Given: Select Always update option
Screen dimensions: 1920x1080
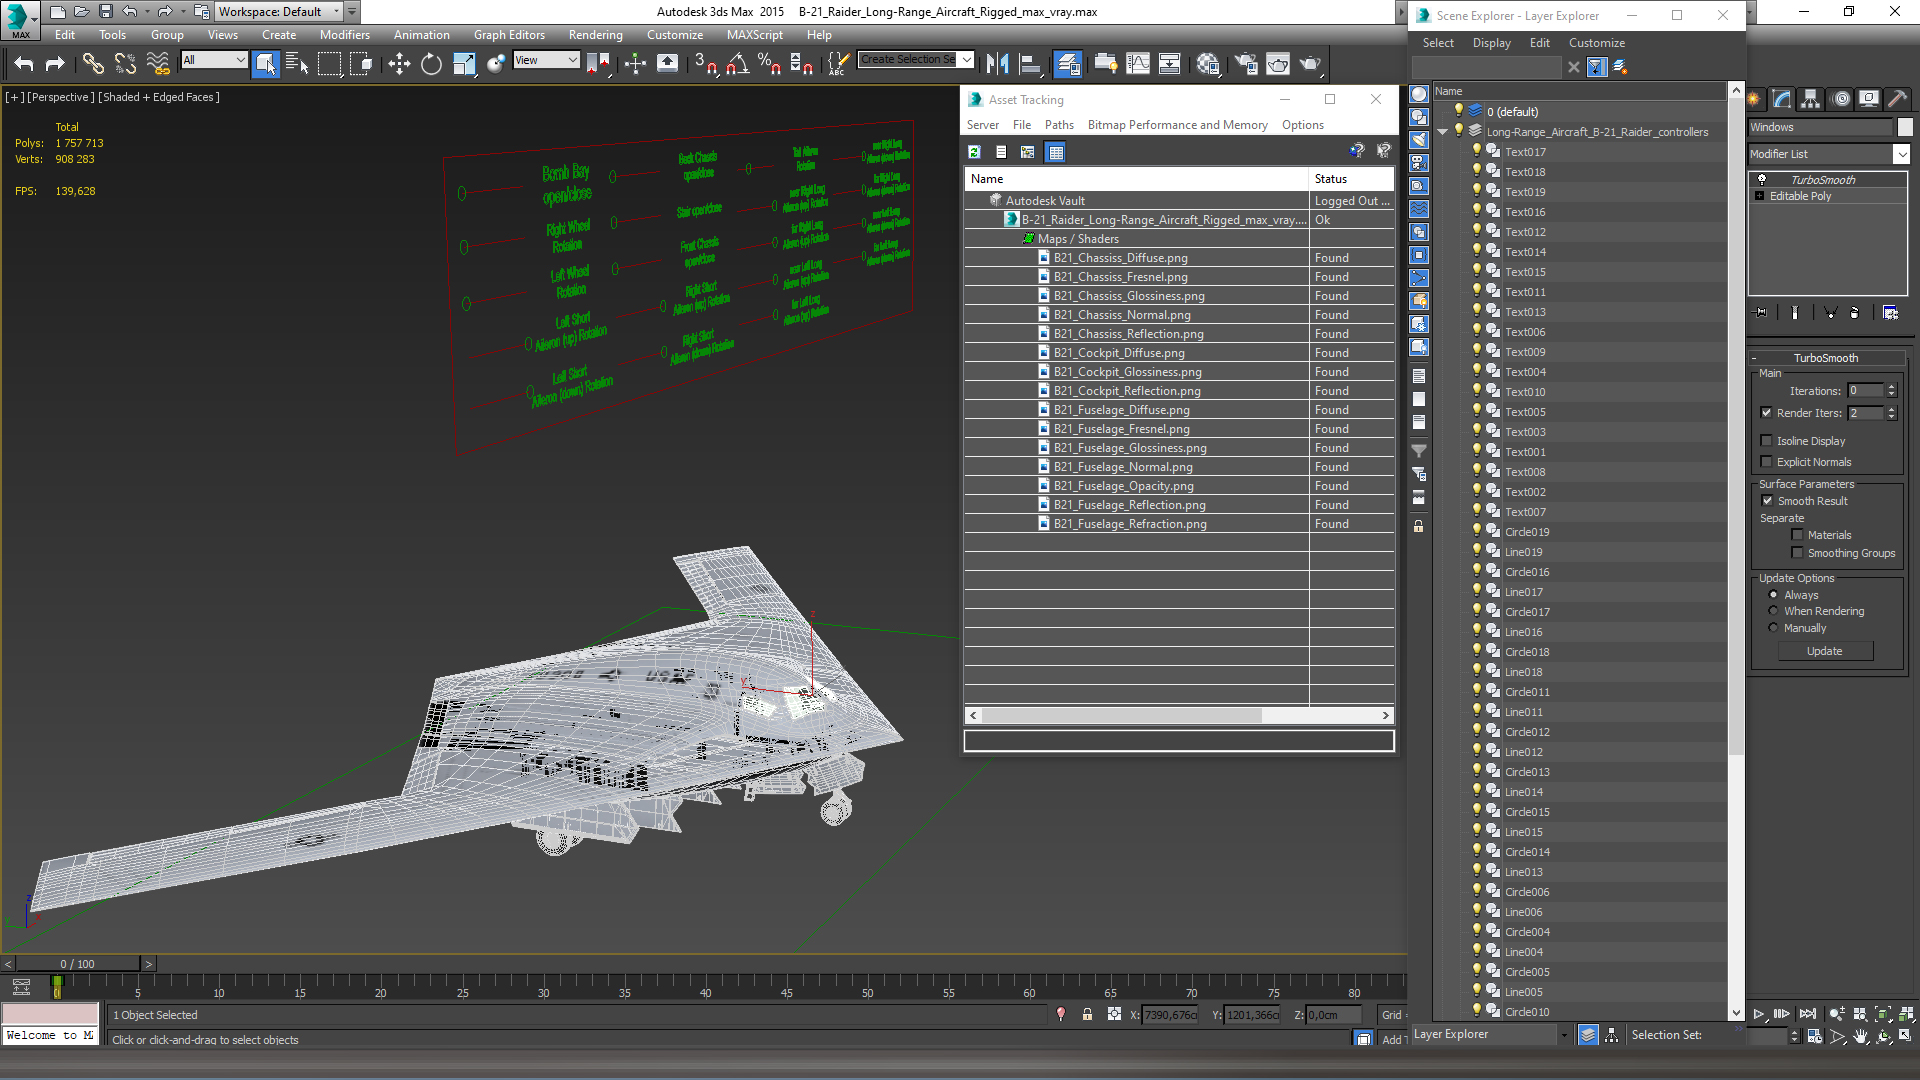Looking at the screenshot, I should tap(1773, 595).
